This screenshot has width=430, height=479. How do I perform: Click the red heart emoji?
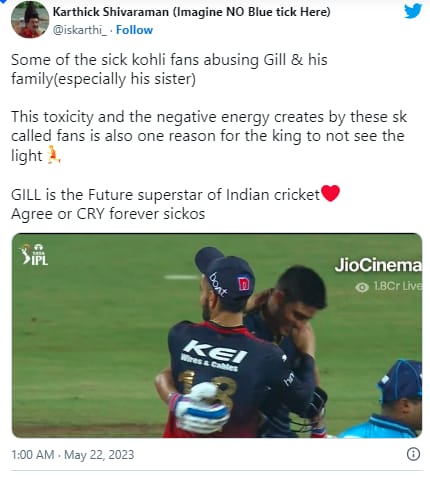pyautogui.click(x=330, y=193)
